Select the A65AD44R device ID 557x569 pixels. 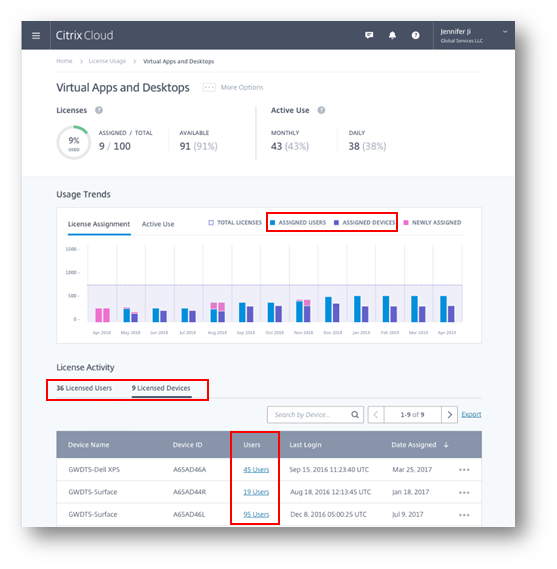click(x=189, y=492)
